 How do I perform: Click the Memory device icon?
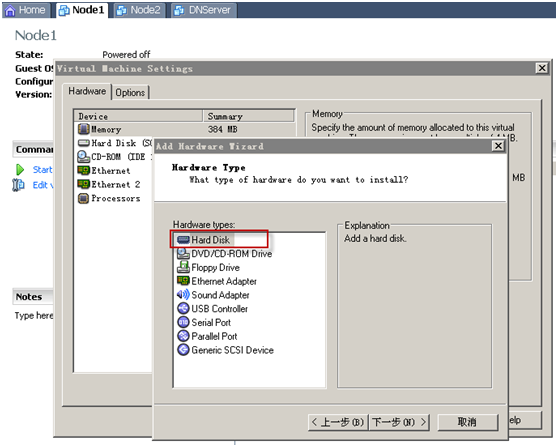pos(84,129)
